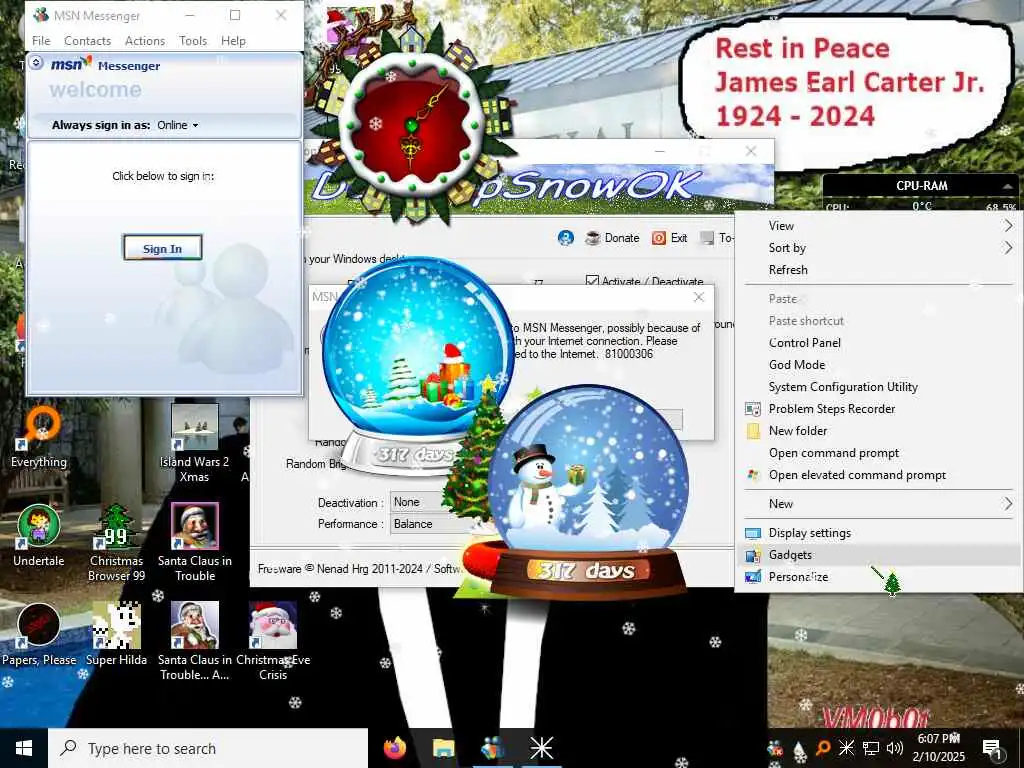Click the snowman snow globe gadget
Screen dimensions: 1024x768
pyautogui.click(x=588, y=490)
